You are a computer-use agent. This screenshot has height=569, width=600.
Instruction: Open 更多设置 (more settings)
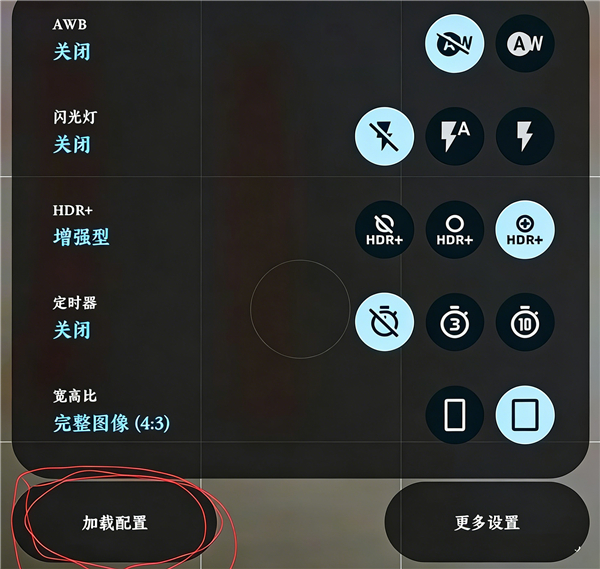coord(487,523)
